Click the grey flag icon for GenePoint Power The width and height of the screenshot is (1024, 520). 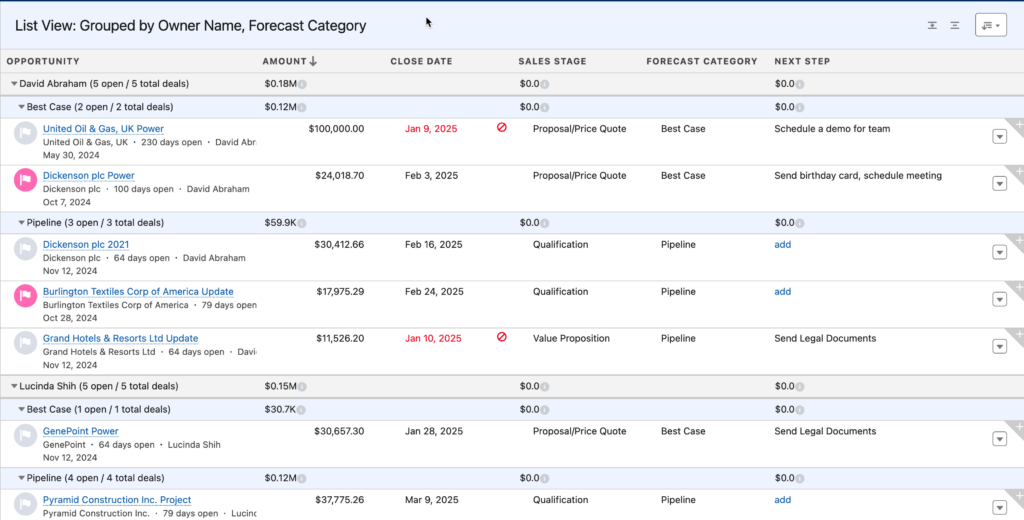click(25, 435)
